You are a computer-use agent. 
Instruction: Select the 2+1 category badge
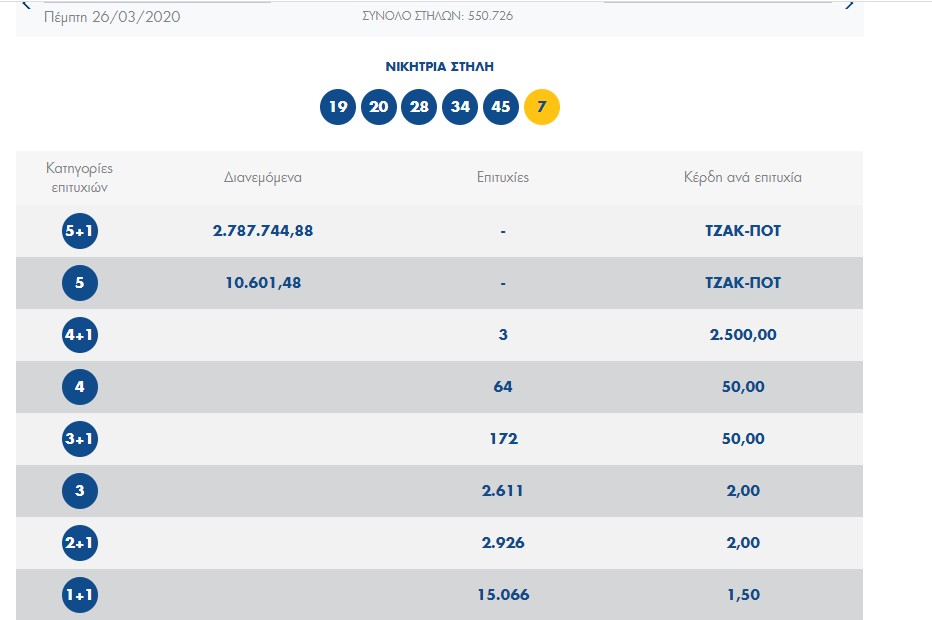[x=80, y=543]
